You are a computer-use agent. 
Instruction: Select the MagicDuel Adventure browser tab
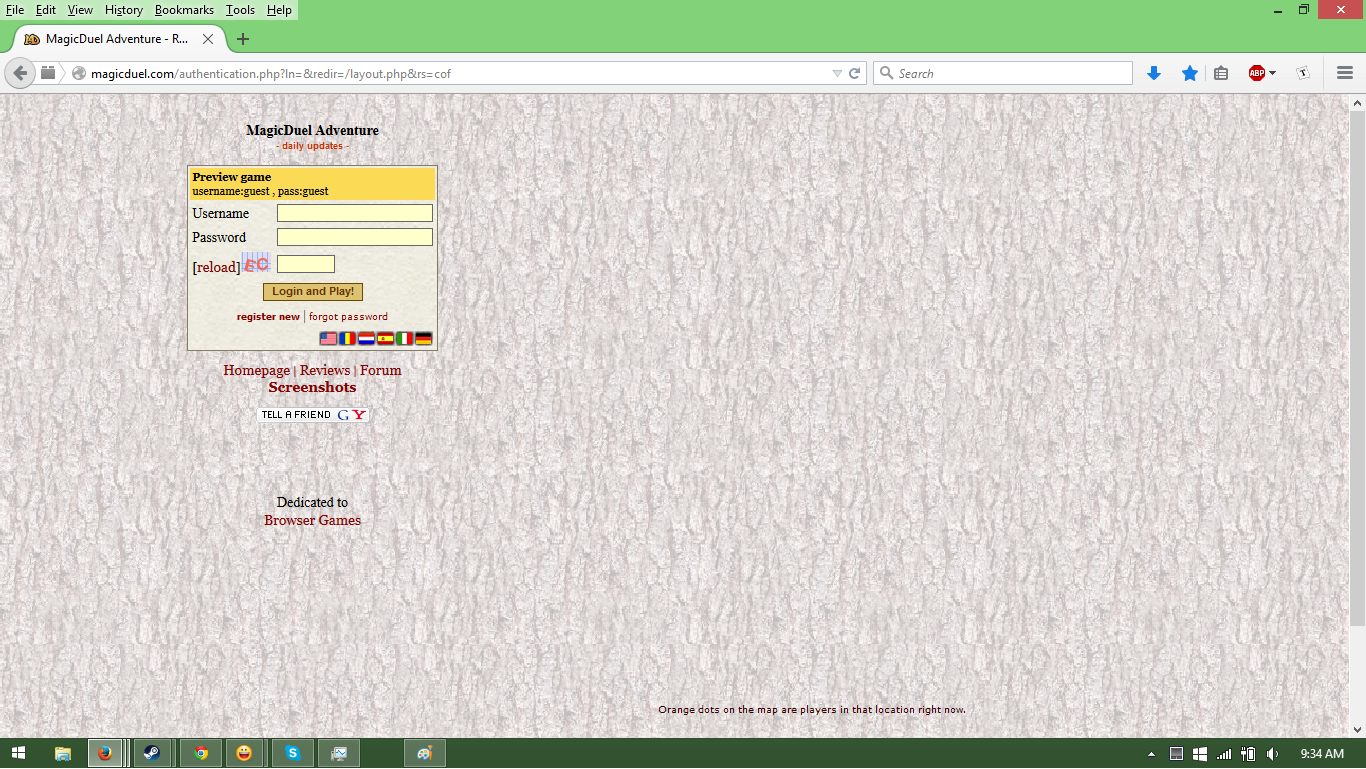pos(118,39)
